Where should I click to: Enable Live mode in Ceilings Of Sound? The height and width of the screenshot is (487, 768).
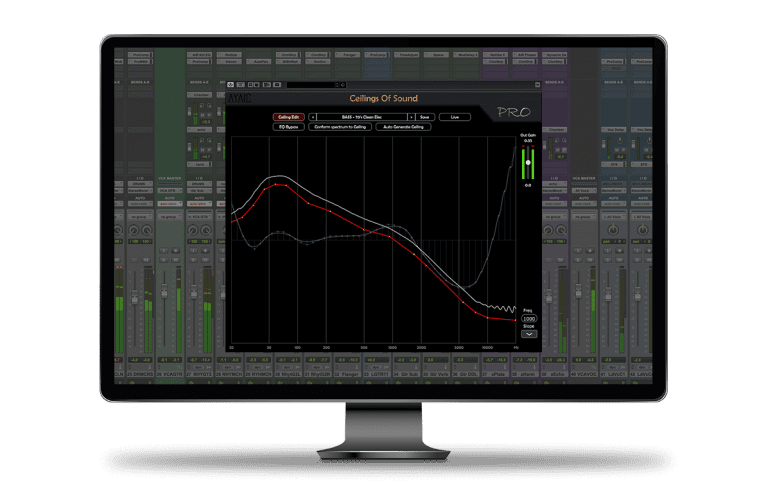coord(455,117)
